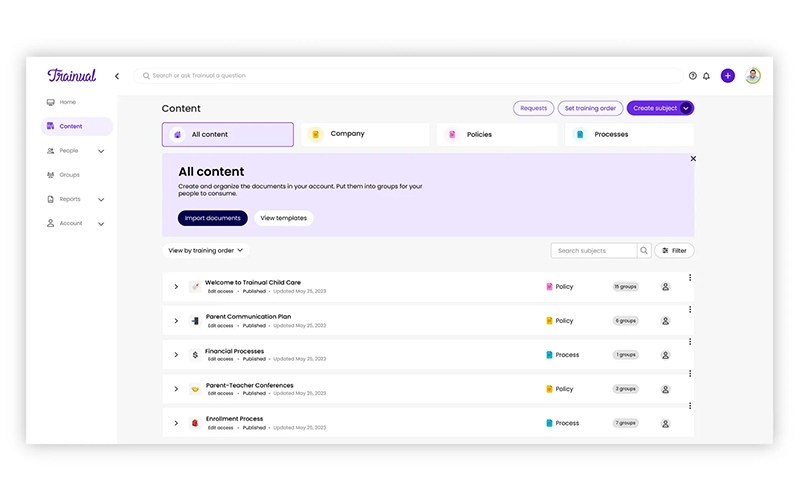Image resolution: width=800 pixels, height=500 pixels.
Task: Click 1 groups badge on Financial Processes
Action: point(626,355)
